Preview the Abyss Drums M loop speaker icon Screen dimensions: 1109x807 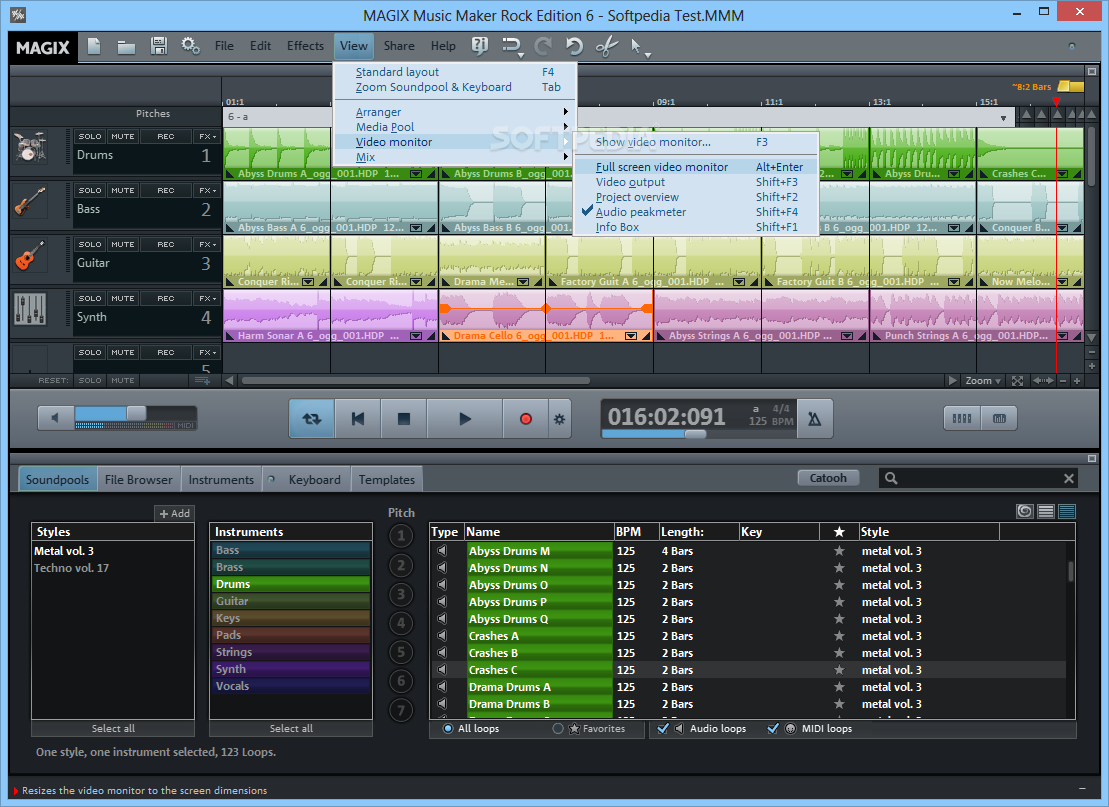[442, 550]
